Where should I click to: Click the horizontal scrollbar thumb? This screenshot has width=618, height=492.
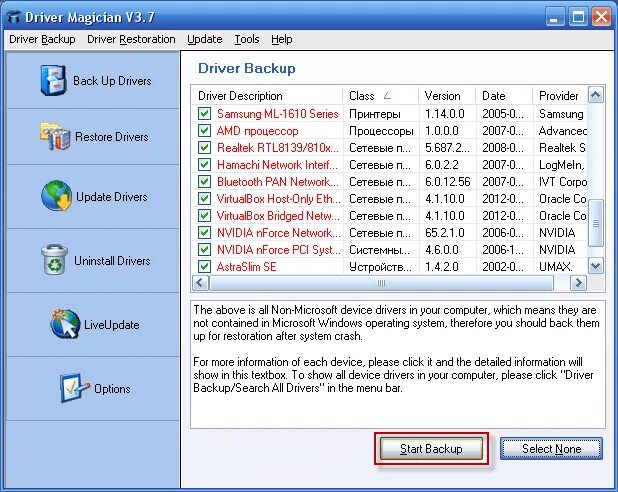coord(381,283)
